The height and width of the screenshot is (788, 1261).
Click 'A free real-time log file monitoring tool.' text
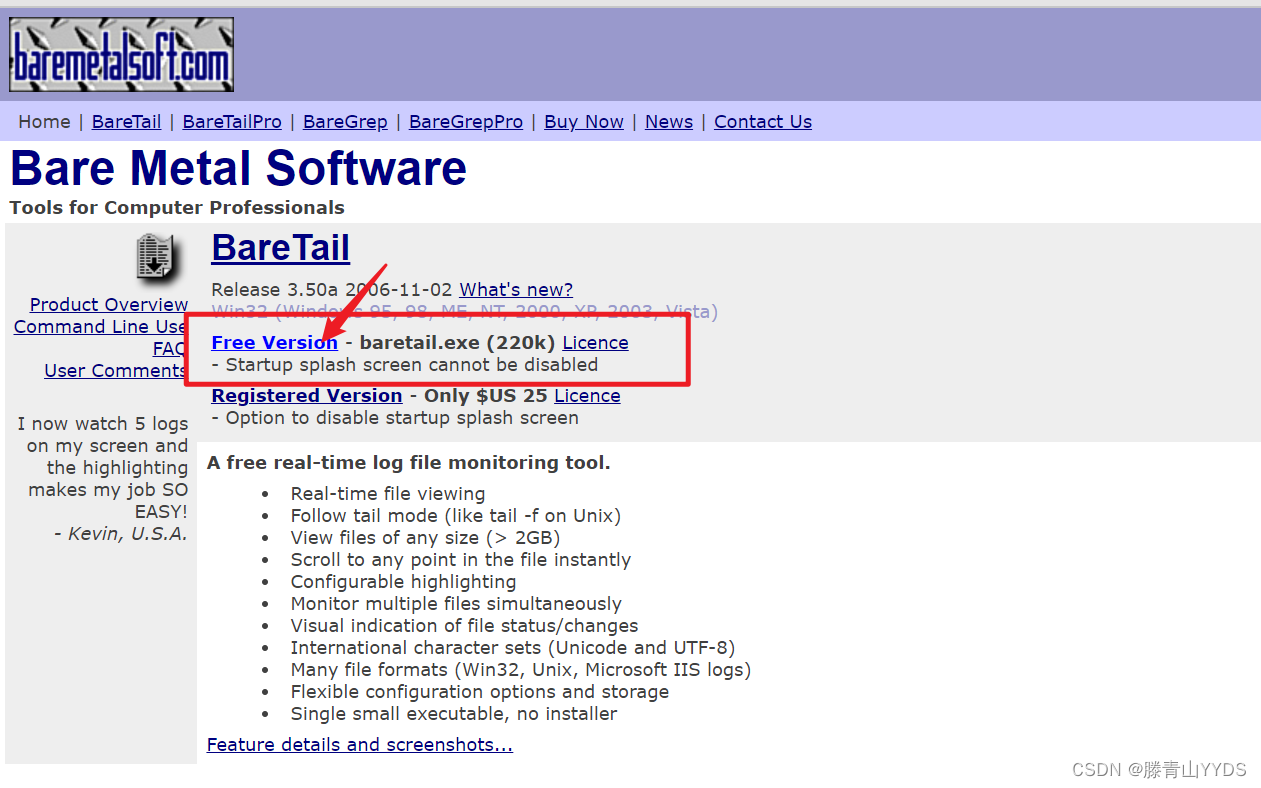tap(409, 463)
